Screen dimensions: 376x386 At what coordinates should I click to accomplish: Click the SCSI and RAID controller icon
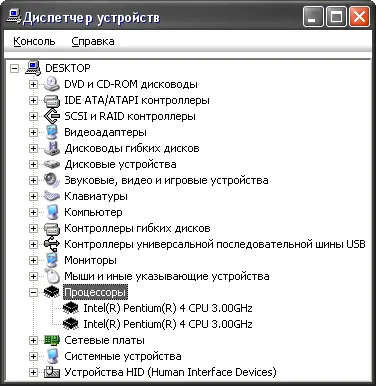click(x=52, y=116)
